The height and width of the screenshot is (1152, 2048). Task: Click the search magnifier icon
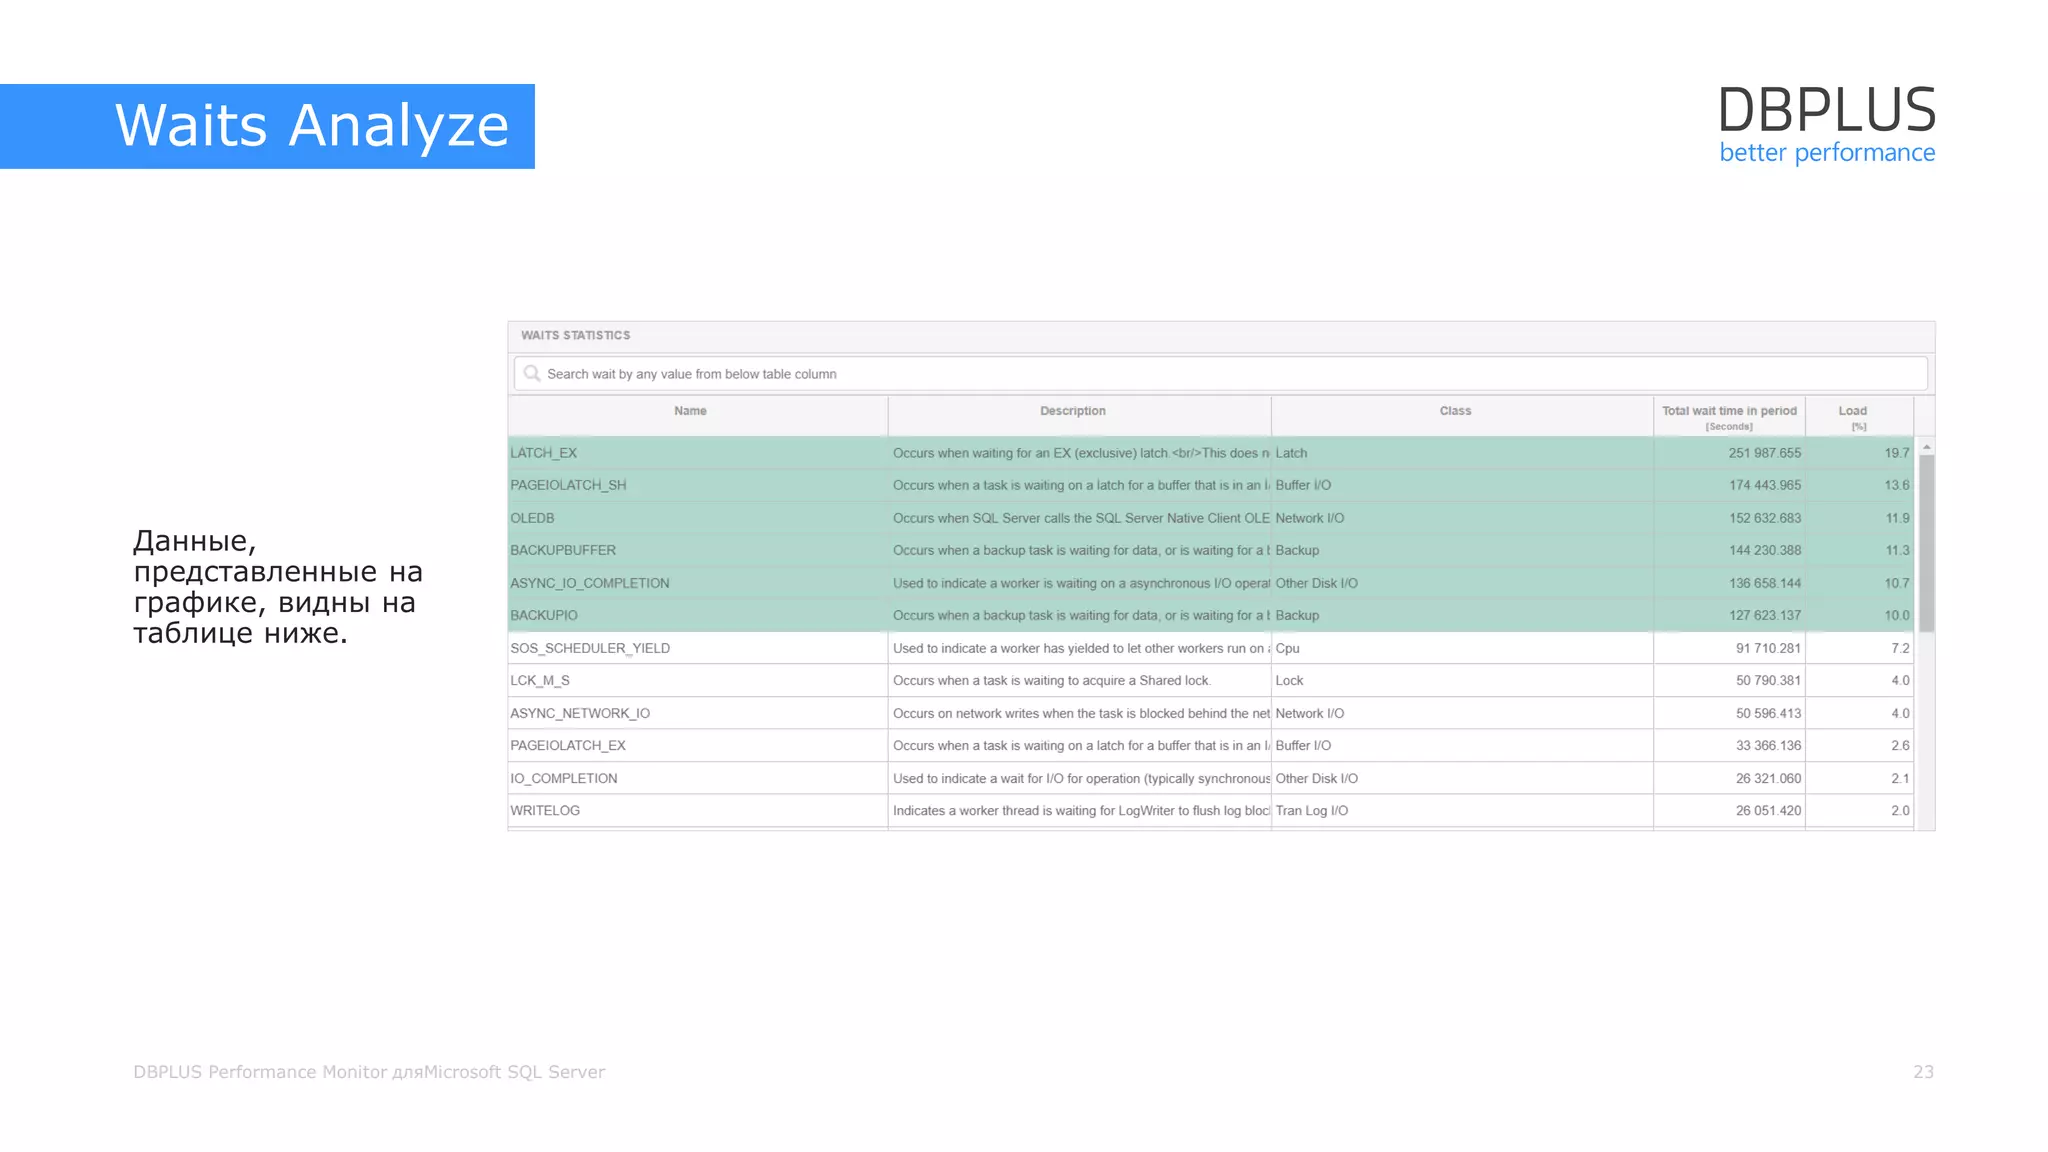[x=532, y=374]
